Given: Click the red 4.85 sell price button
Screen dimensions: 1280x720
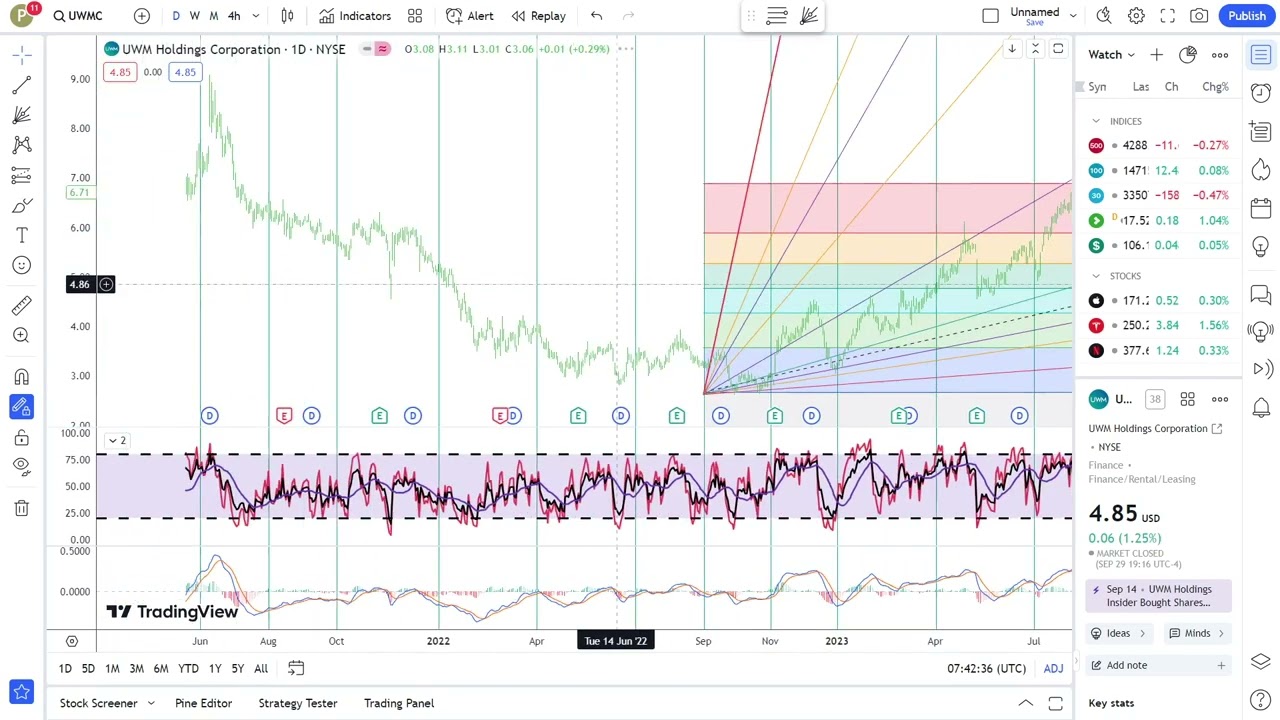Looking at the screenshot, I should (x=120, y=72).
